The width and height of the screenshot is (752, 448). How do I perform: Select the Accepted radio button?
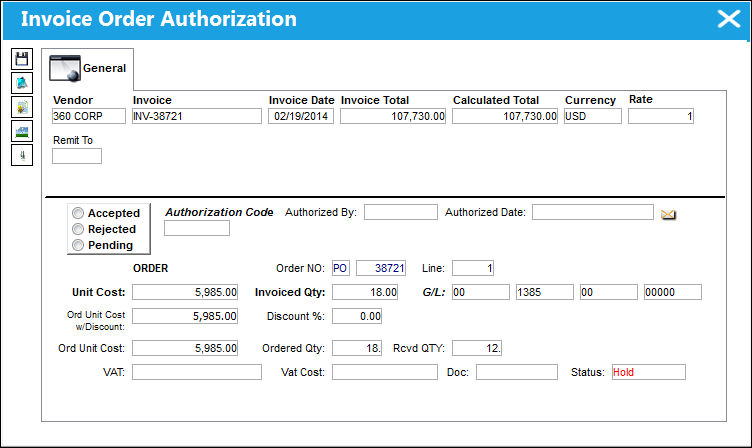(78, 212)
